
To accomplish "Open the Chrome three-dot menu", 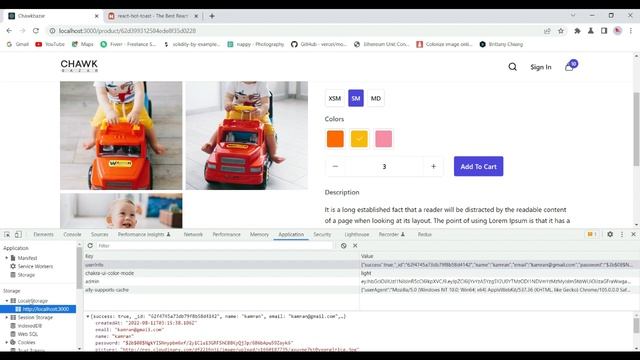I will point(631,31).
